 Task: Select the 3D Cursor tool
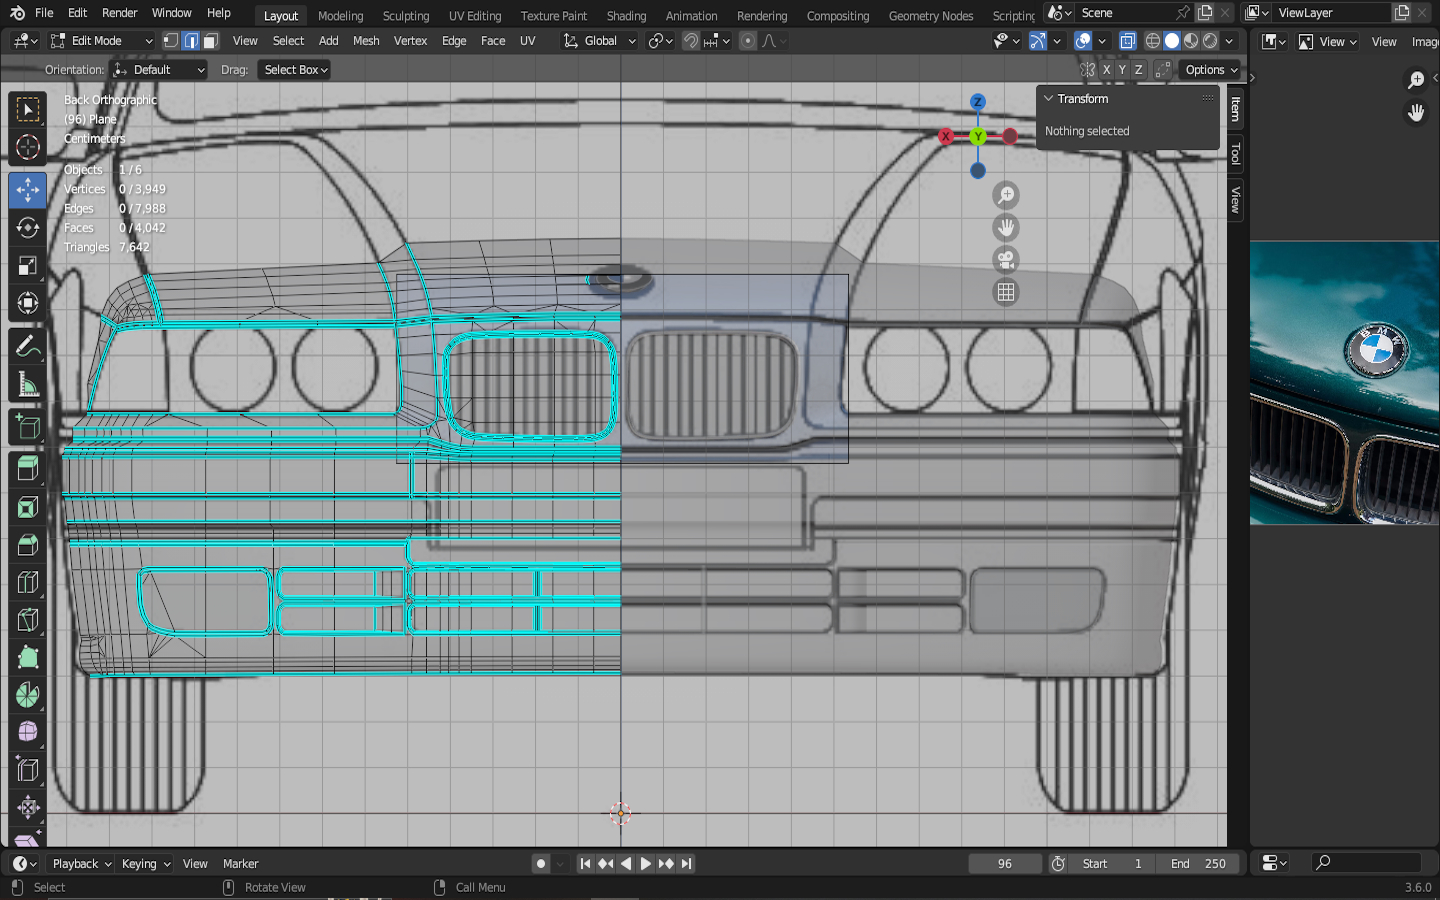28,148
